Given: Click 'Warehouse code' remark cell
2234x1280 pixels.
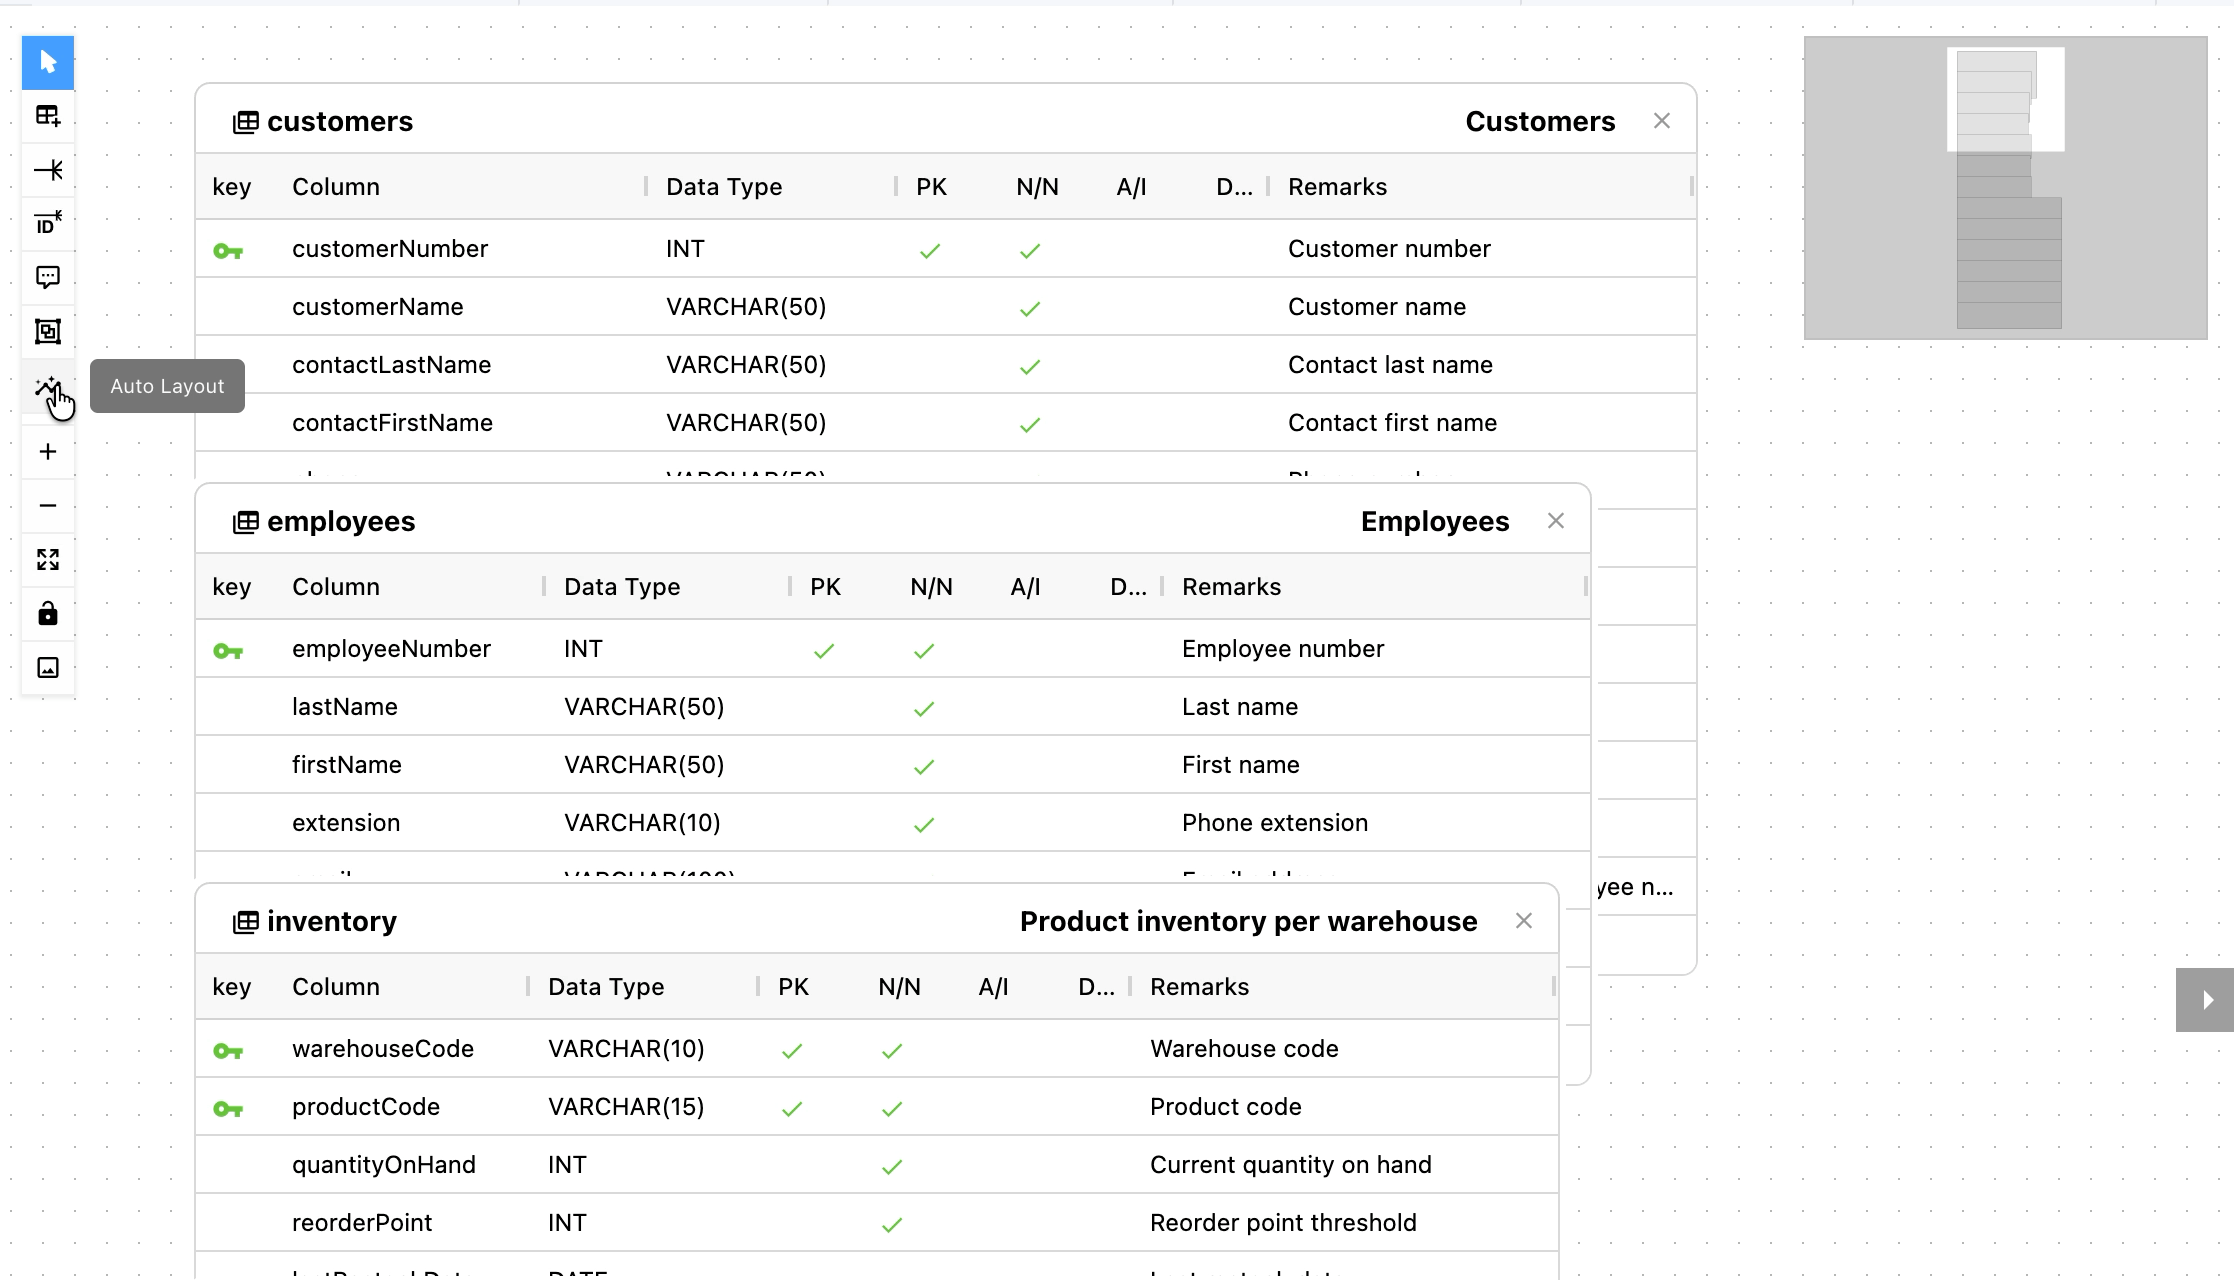Looking at the screenshot, I should 1244,1049.
